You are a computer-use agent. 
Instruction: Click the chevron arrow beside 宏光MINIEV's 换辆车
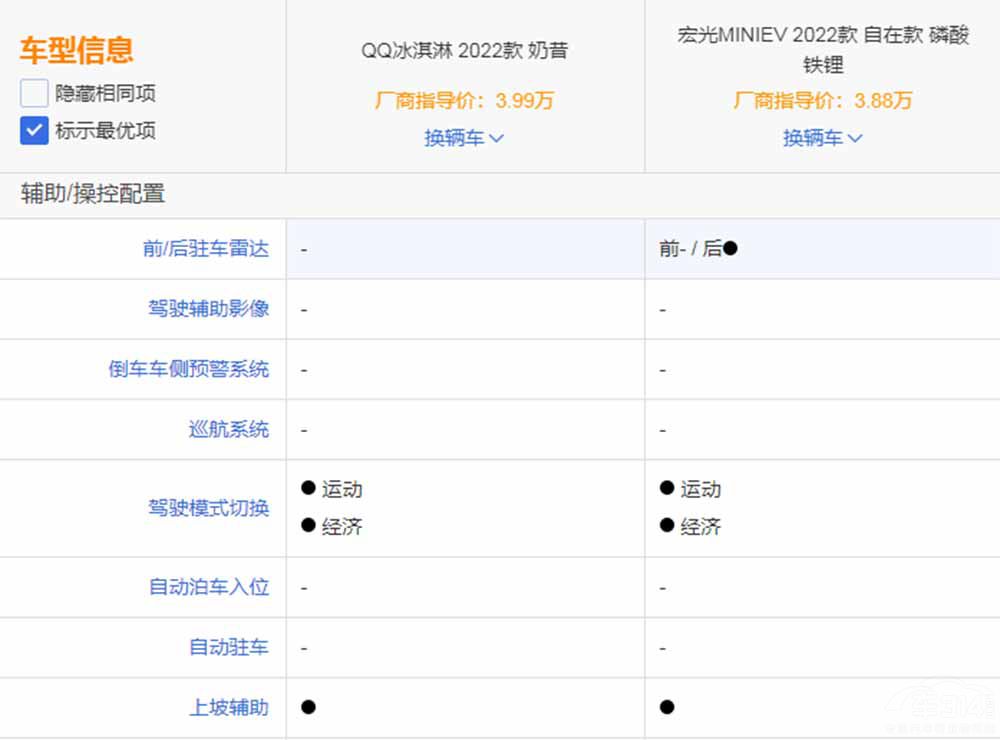855,138
